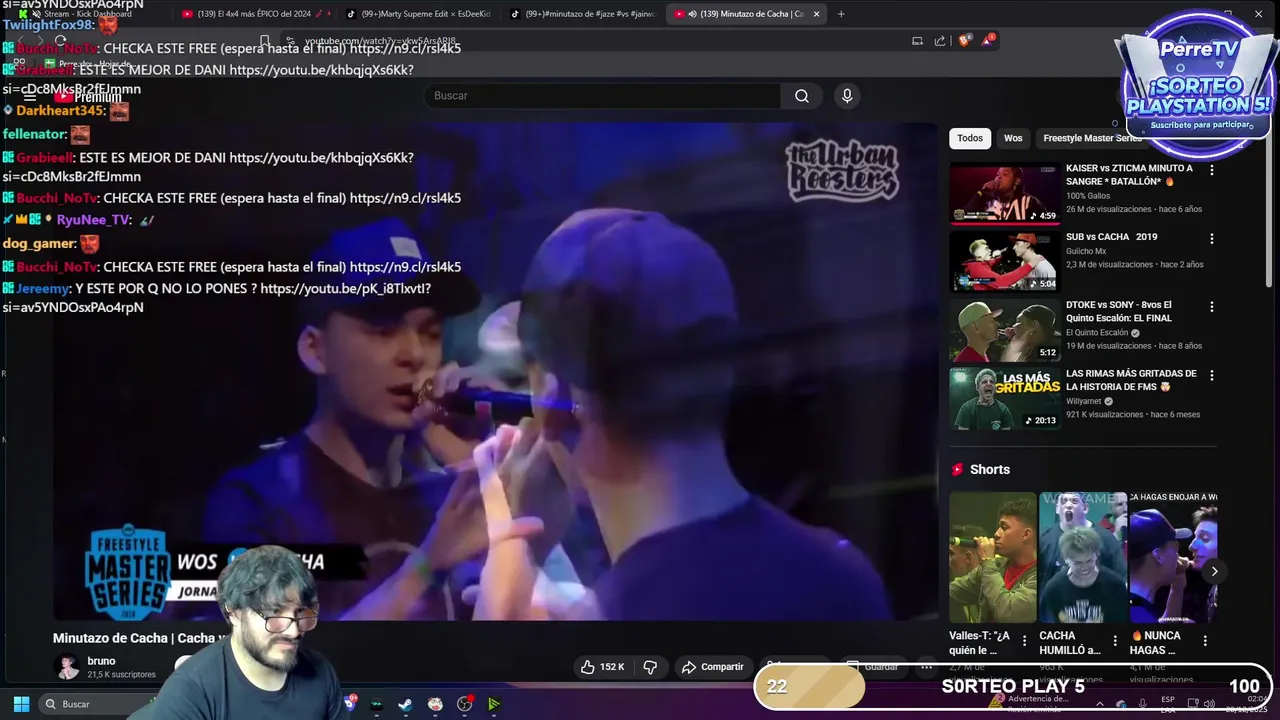The height and width of the screenshot is (720, 1280).
Task: Open a new browser tab
Action: (841, 14)
